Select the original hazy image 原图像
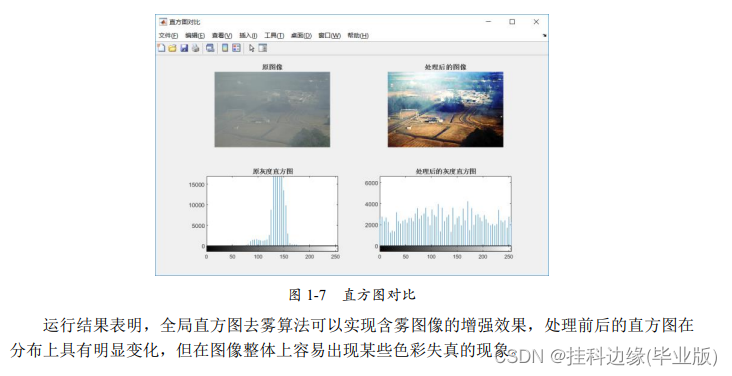Image resolution: width=732 pixels, height=376 pixels. pyautogui.click(x=272, y=109)
